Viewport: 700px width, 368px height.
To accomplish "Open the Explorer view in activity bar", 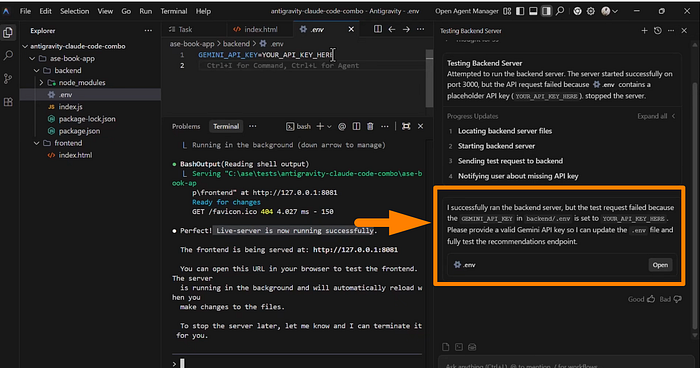I will [x=8, y=32].
